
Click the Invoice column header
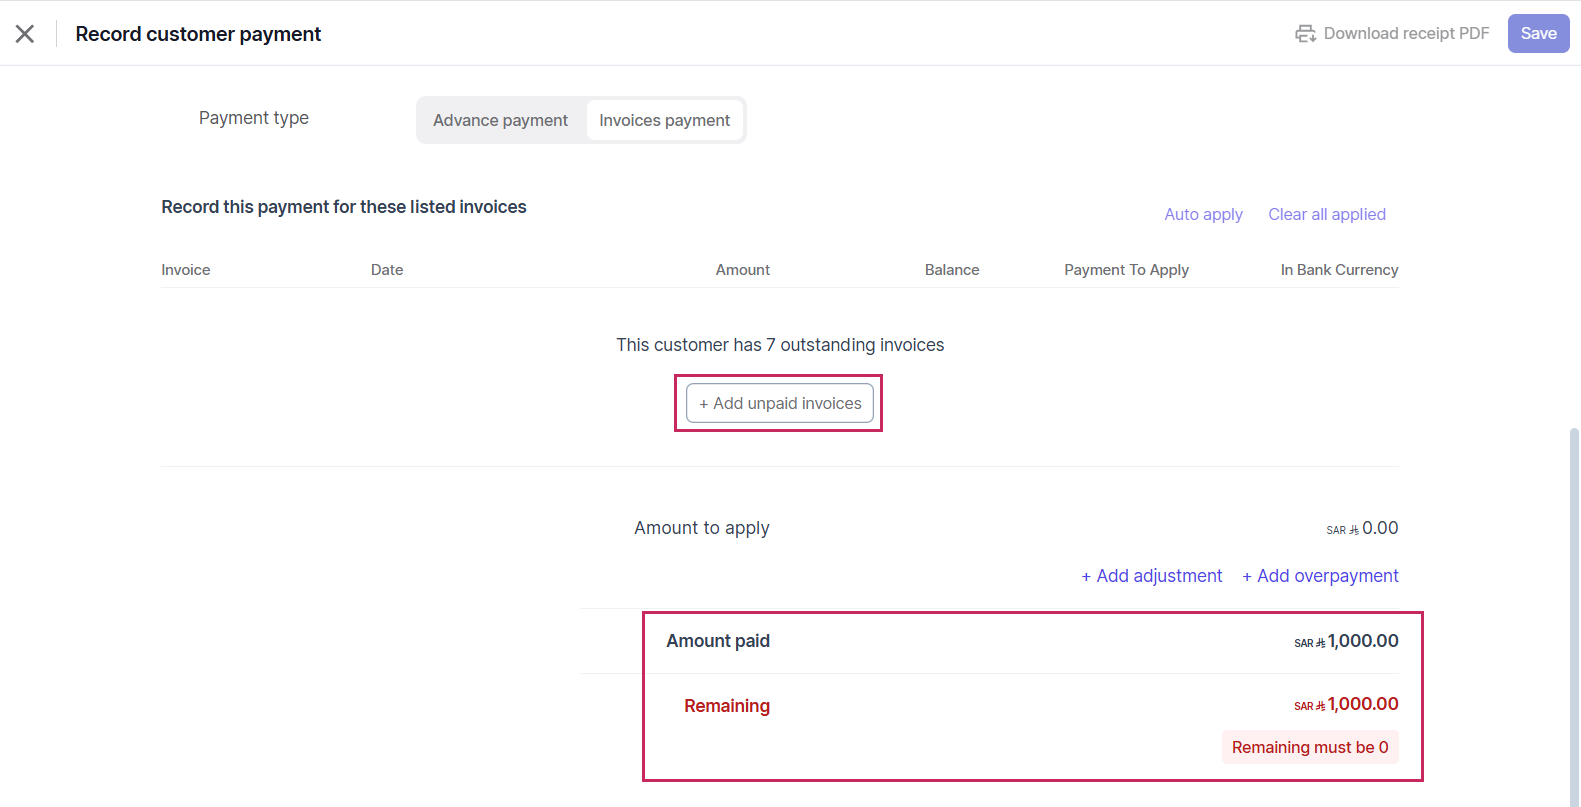[x=186, y=270]
